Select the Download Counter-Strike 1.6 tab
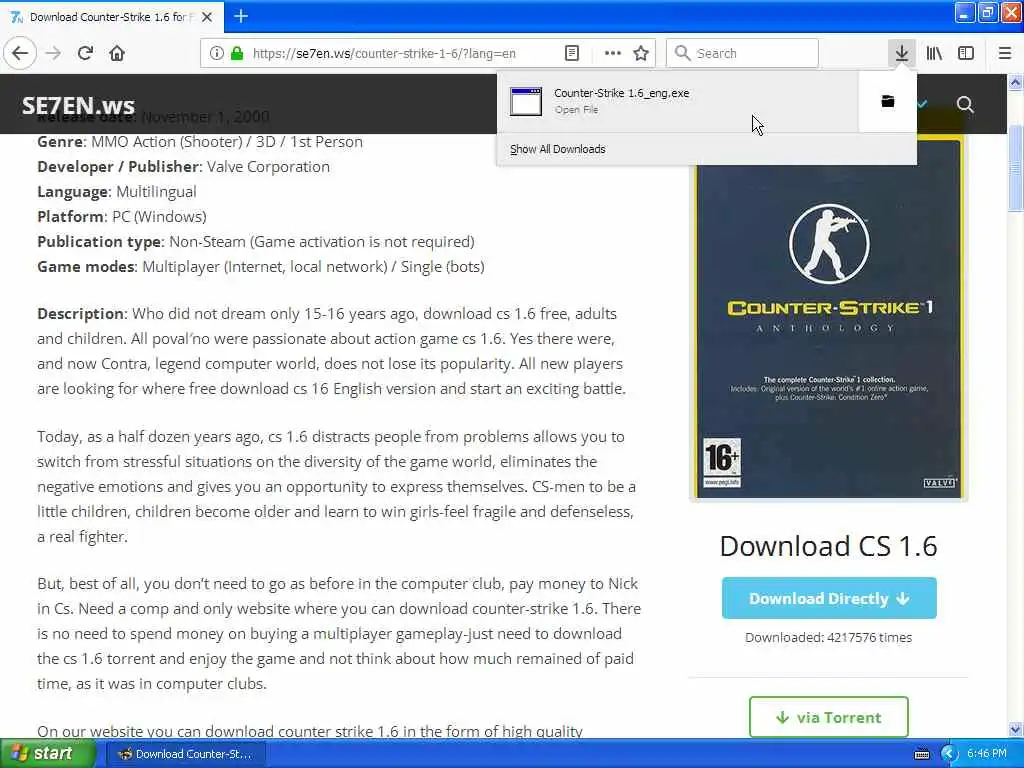Screen dimensions: 1024x768 [111, 17]
